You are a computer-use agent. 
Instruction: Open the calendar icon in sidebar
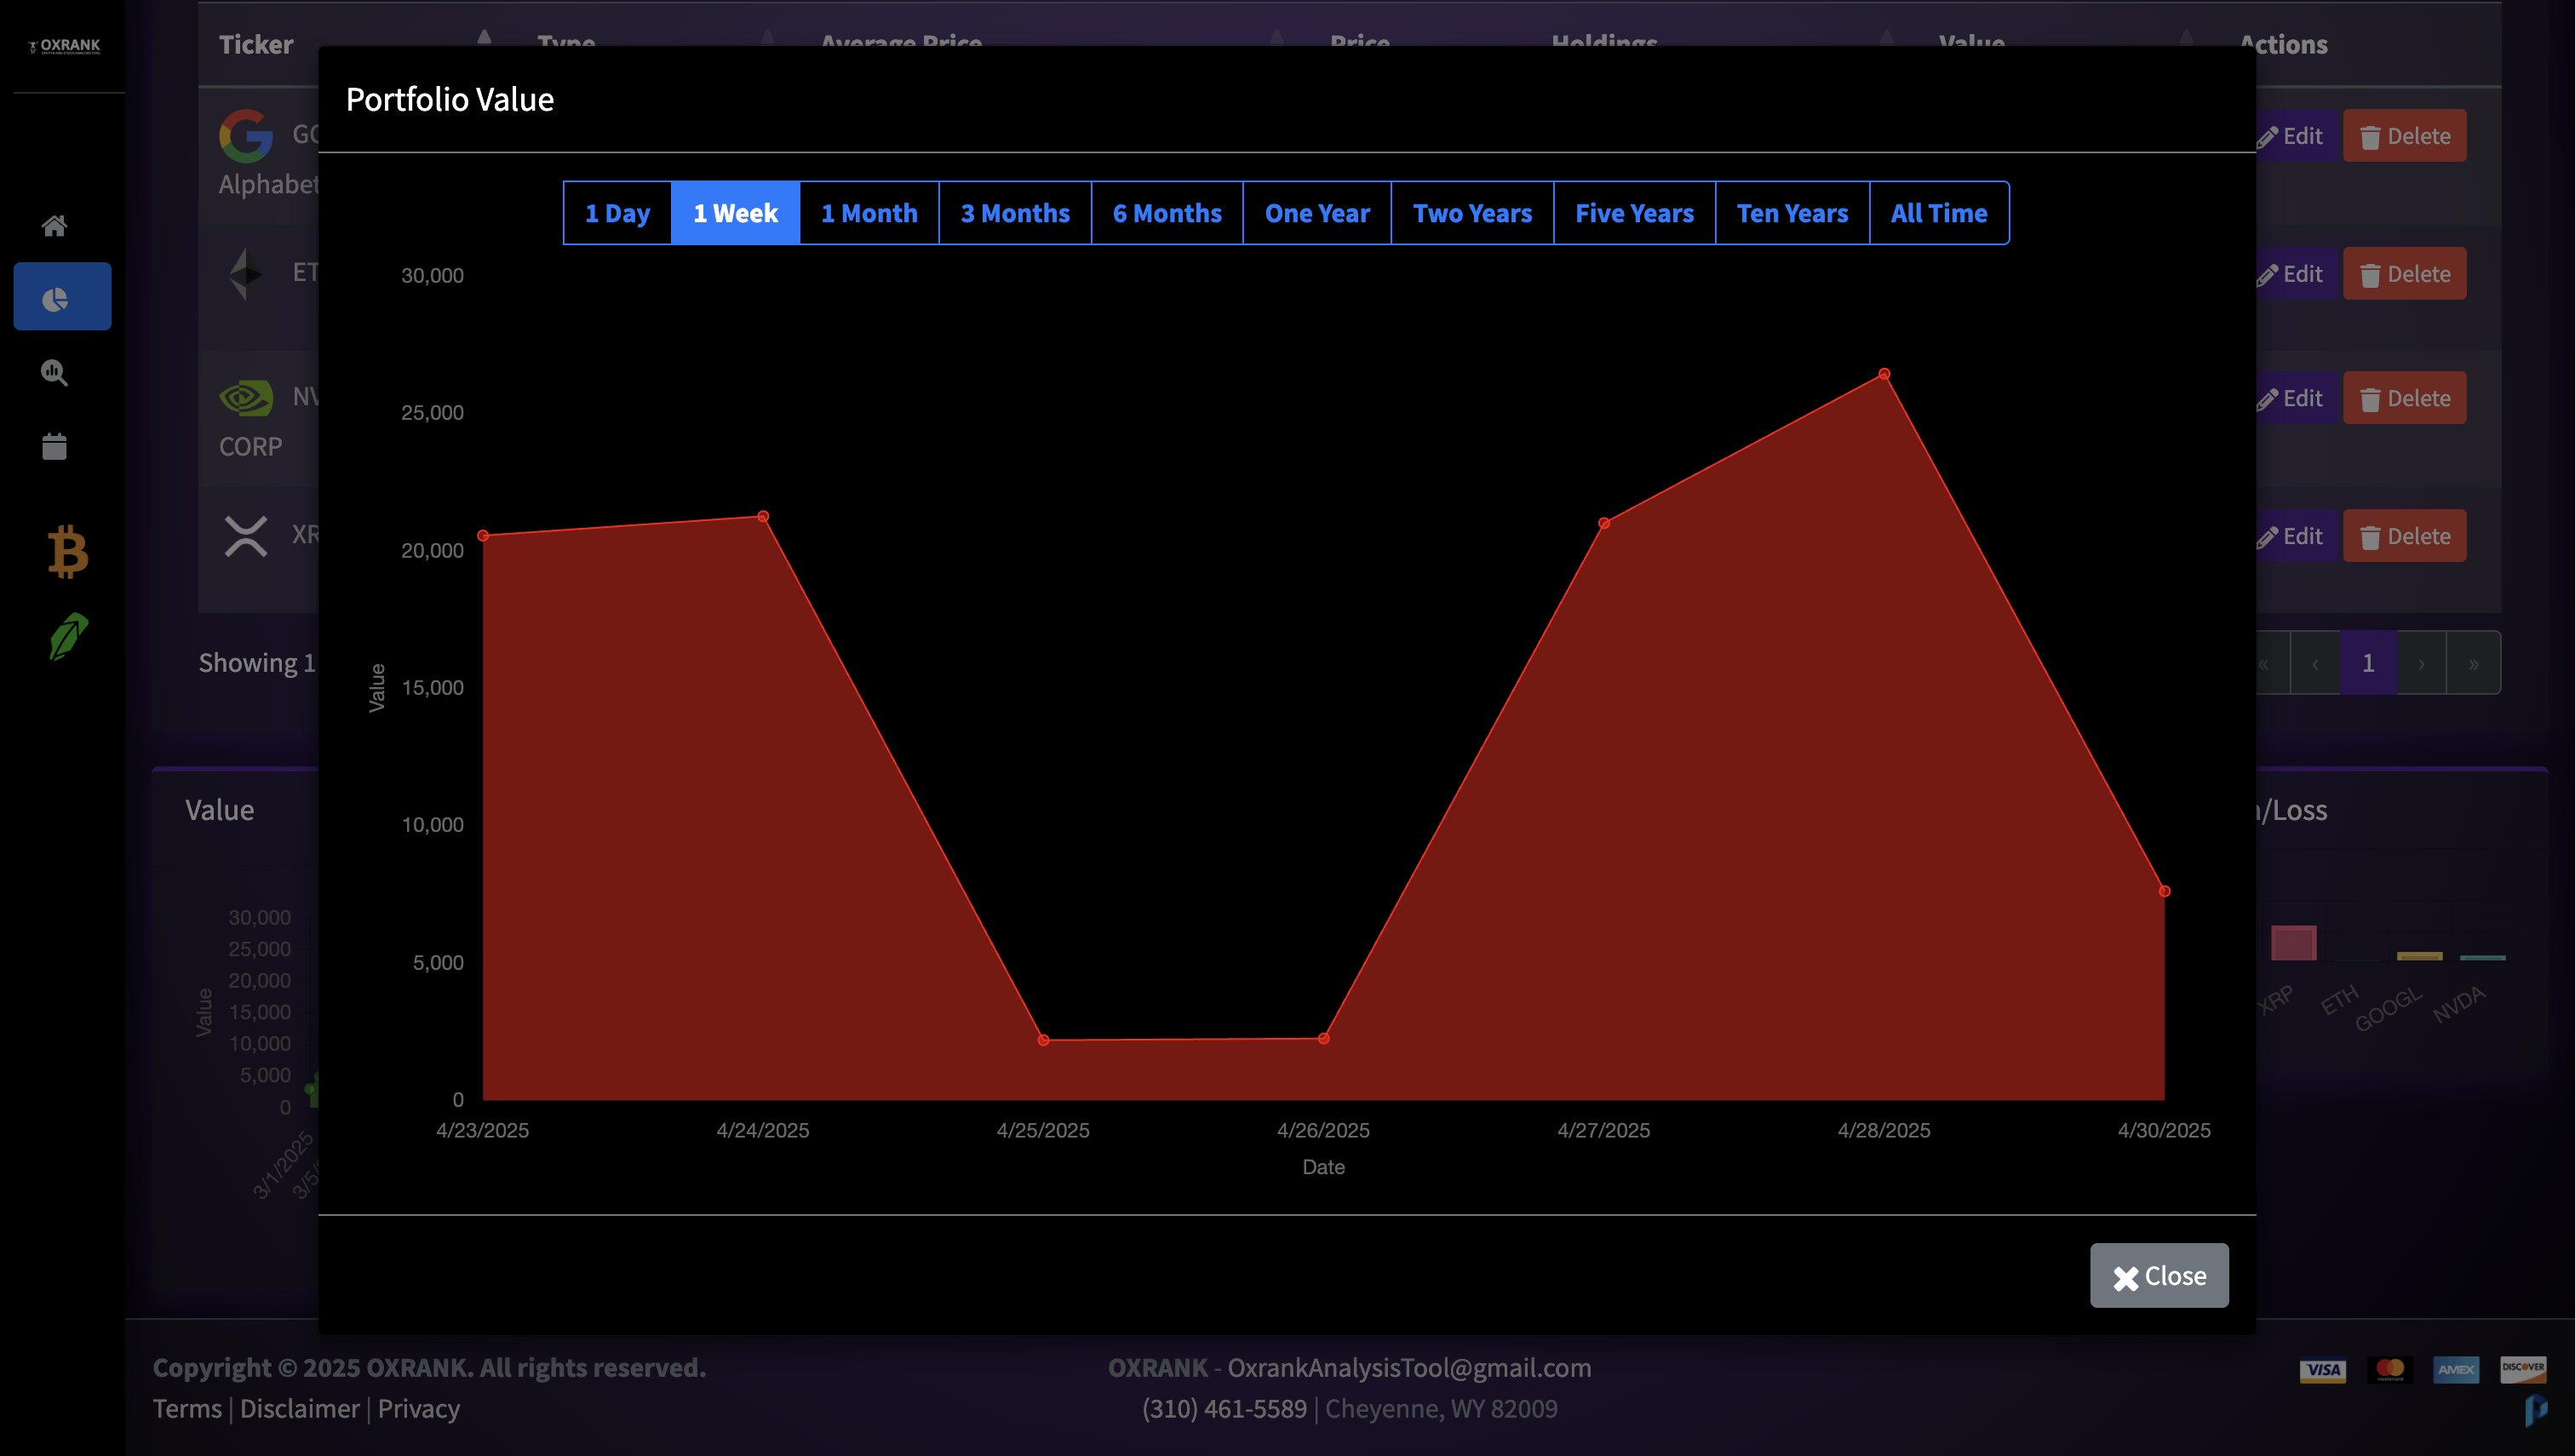click(54, 446)
